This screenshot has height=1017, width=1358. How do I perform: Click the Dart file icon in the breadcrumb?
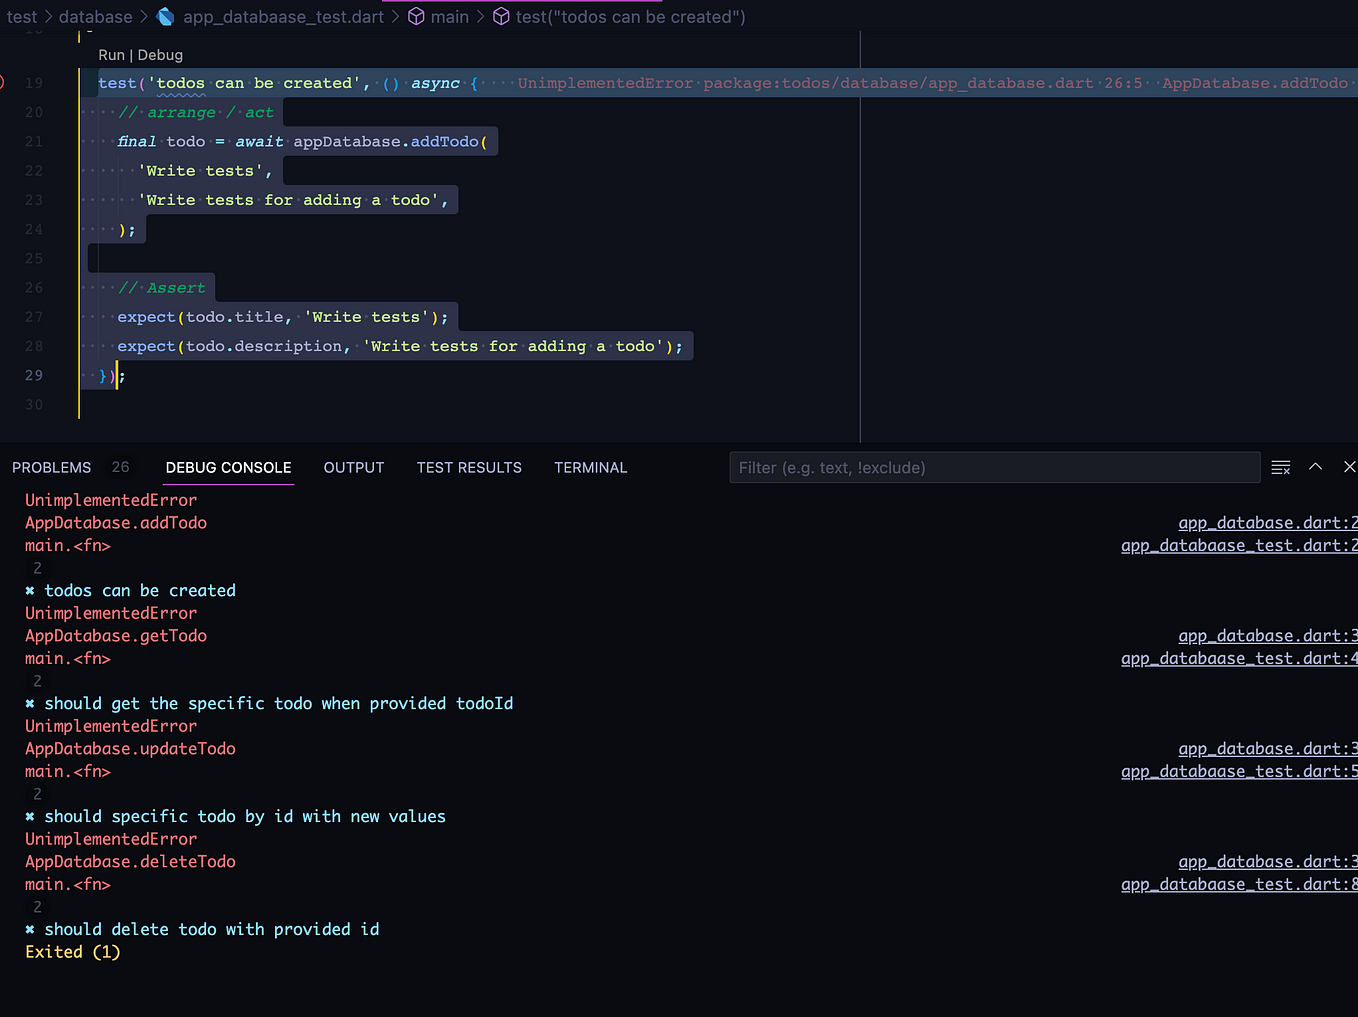(165, 16)
